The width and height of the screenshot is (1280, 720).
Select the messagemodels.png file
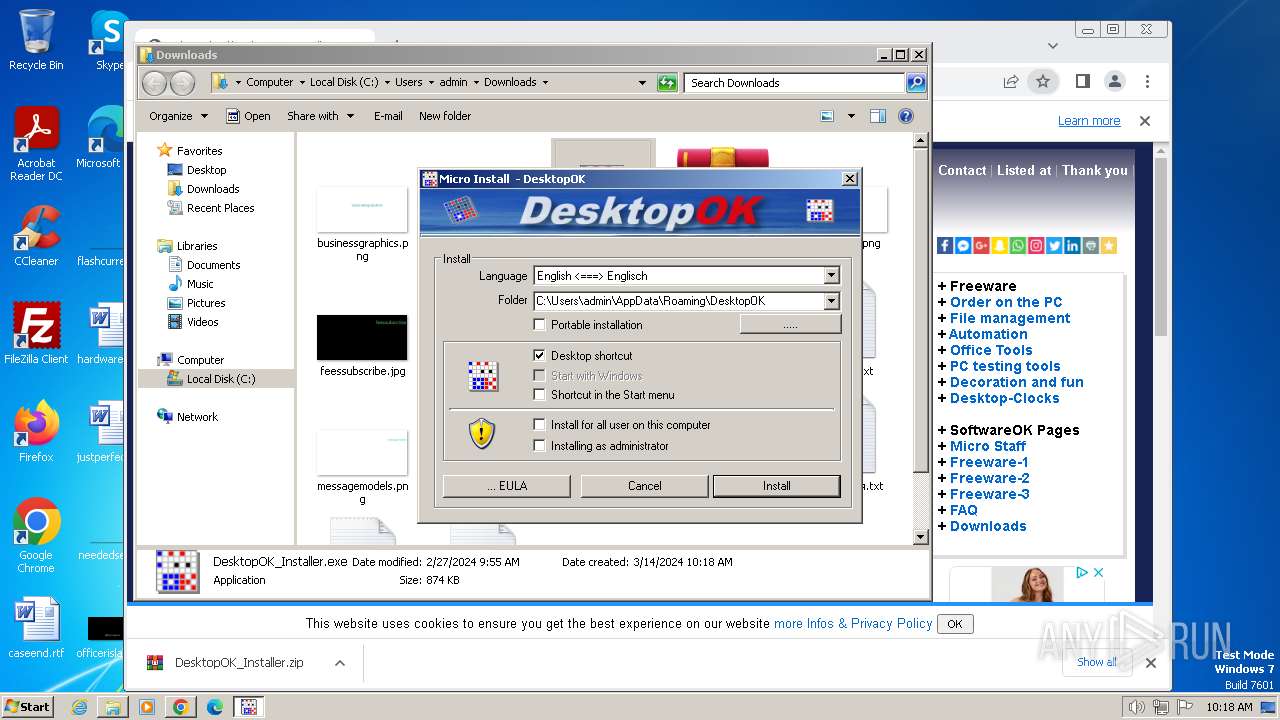(362, 467)
